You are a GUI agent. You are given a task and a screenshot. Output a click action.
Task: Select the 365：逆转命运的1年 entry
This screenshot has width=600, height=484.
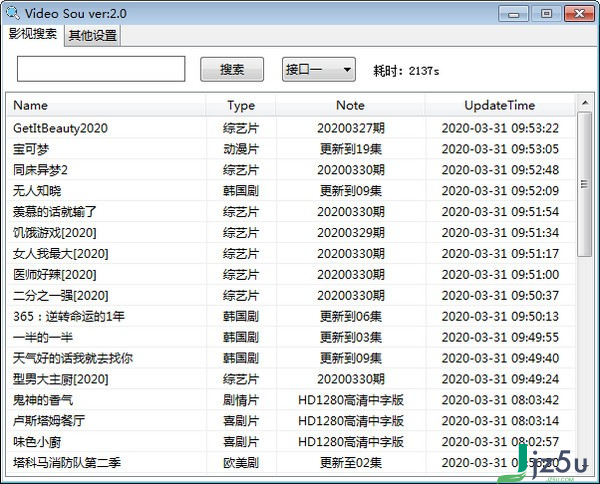point(291,316)
